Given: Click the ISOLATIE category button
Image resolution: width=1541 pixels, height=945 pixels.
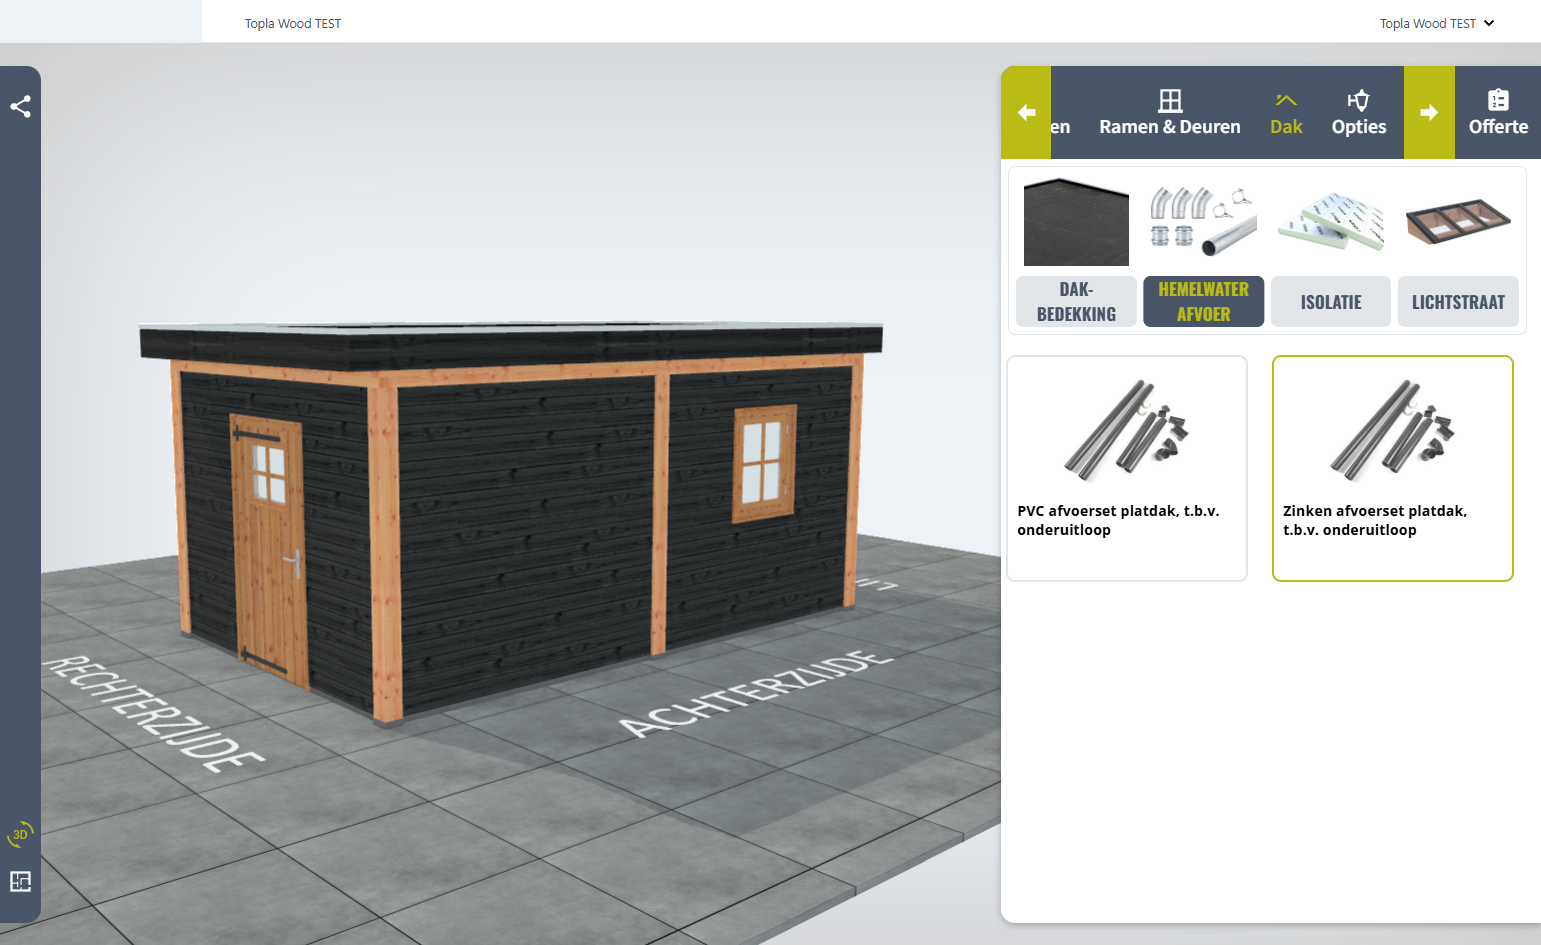Looking at the screenshot, I should pos(1331,301).
